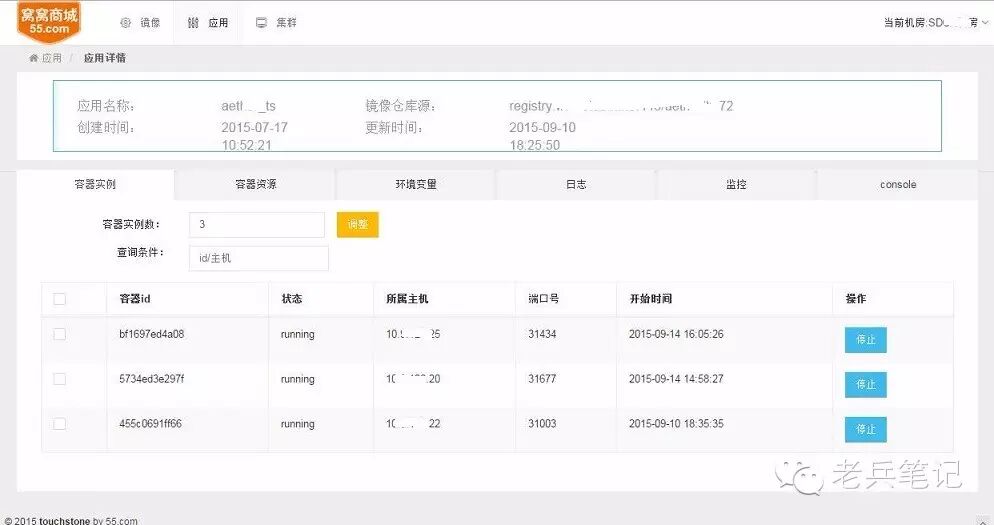Image resolution: width=994 pixels, height=525 pixels.
Task: Switch to the 容器资源 tab
Action: (255, 185)
